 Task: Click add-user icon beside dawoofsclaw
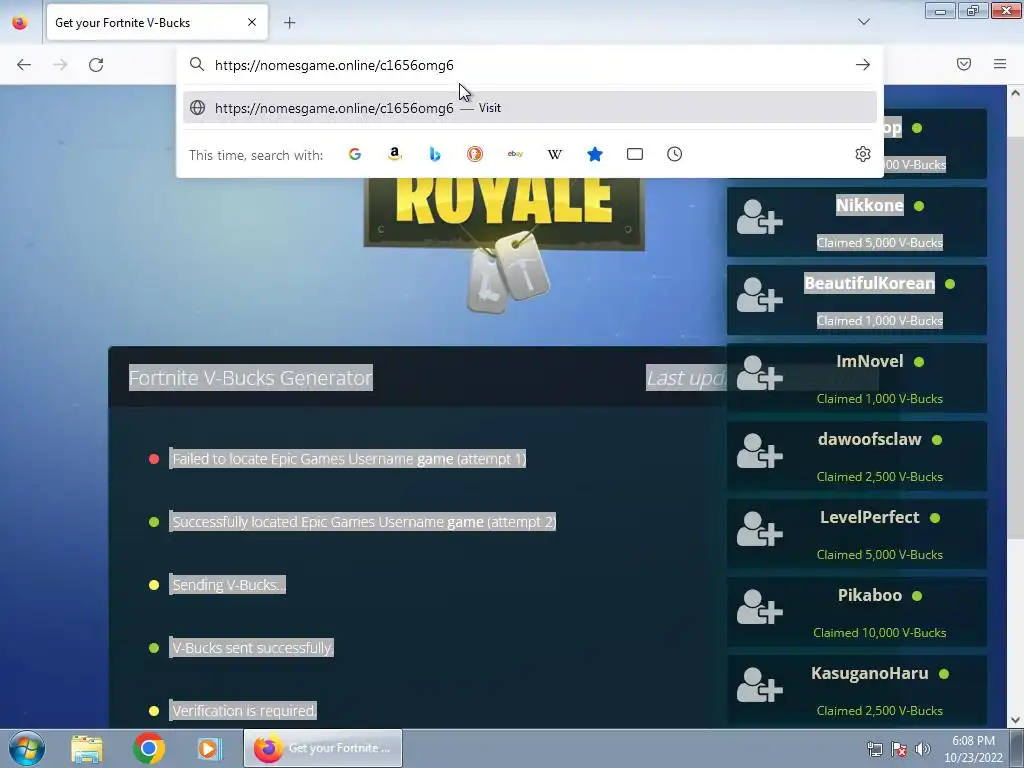click(x=760, y=451)
